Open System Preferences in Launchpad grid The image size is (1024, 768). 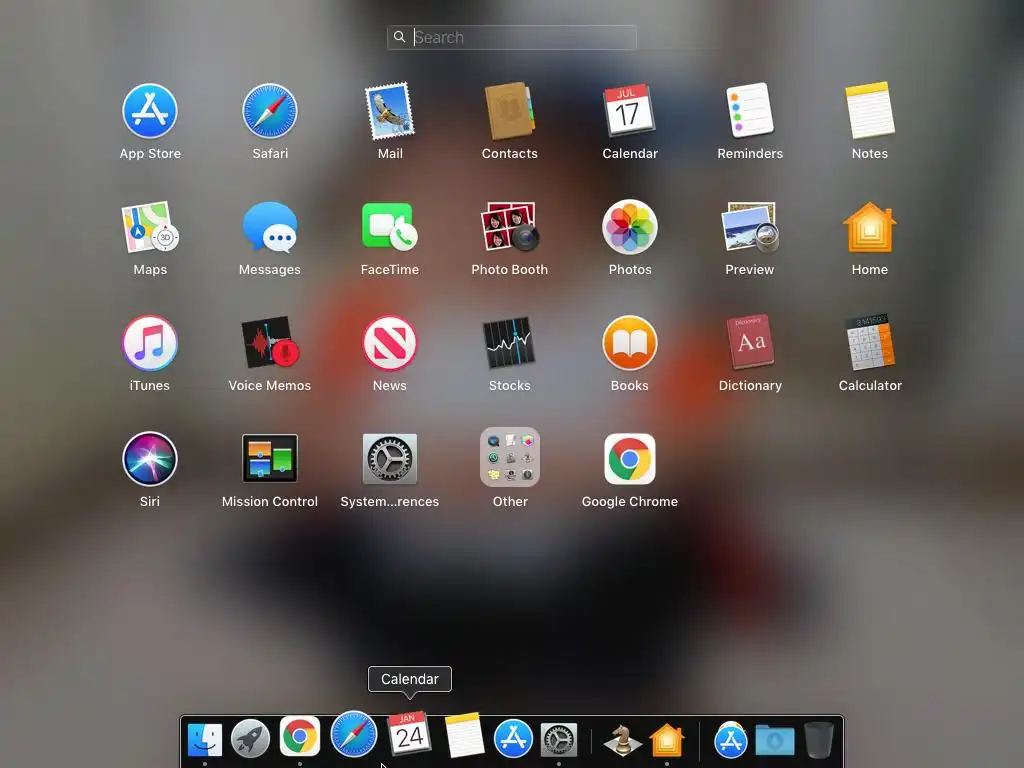click(x=390, y=458)
